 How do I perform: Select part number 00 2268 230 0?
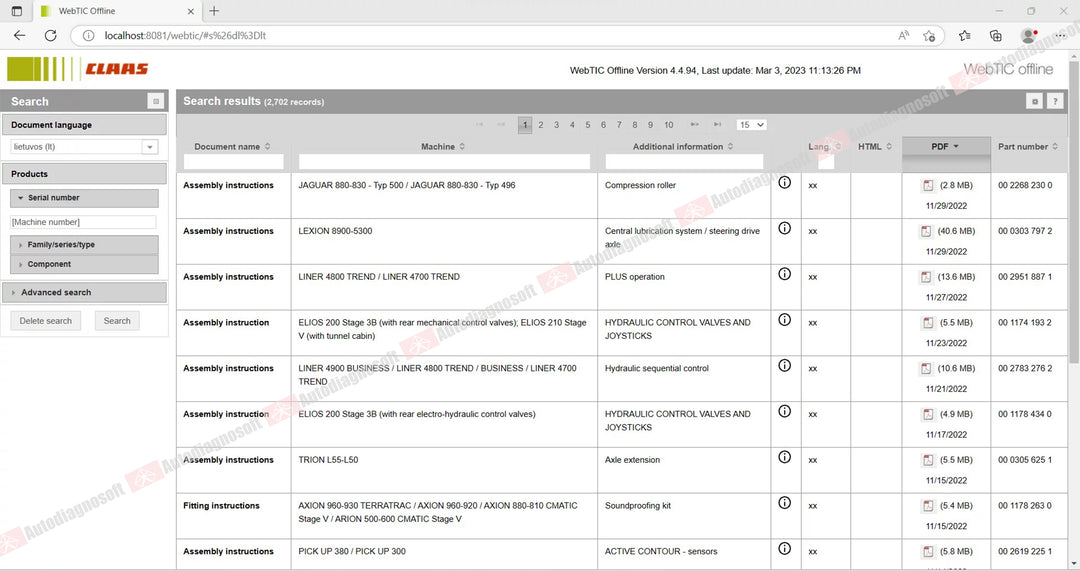(x=1025, y=185)
